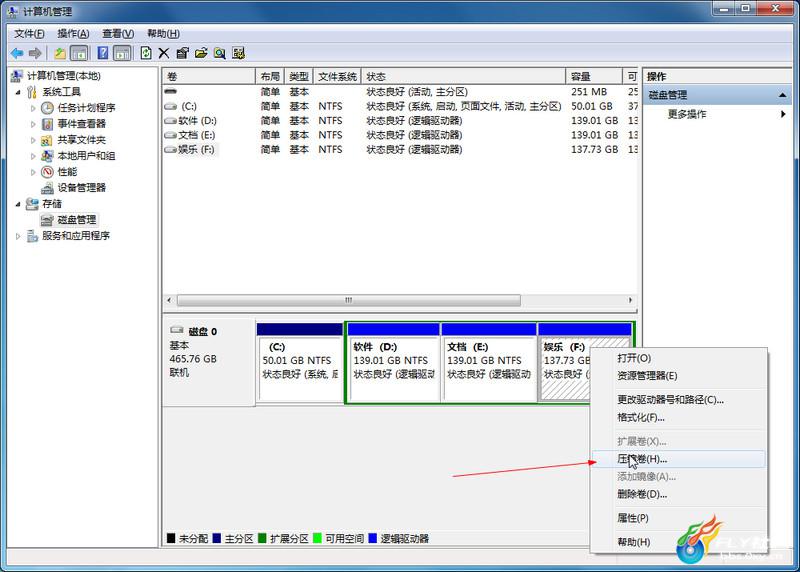800x572 pixels.
Task: Sort by the 状态 column header
Action: click(x=463, y=77)
